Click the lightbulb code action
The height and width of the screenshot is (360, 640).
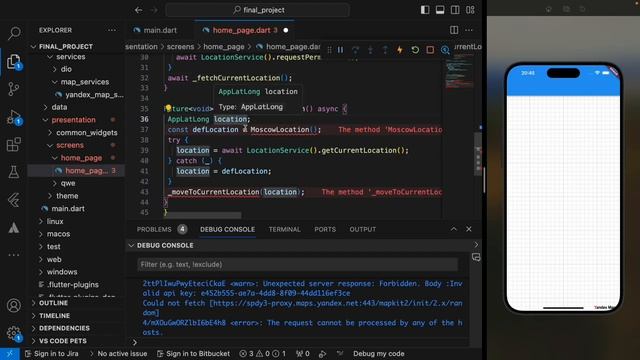point(168,109)
